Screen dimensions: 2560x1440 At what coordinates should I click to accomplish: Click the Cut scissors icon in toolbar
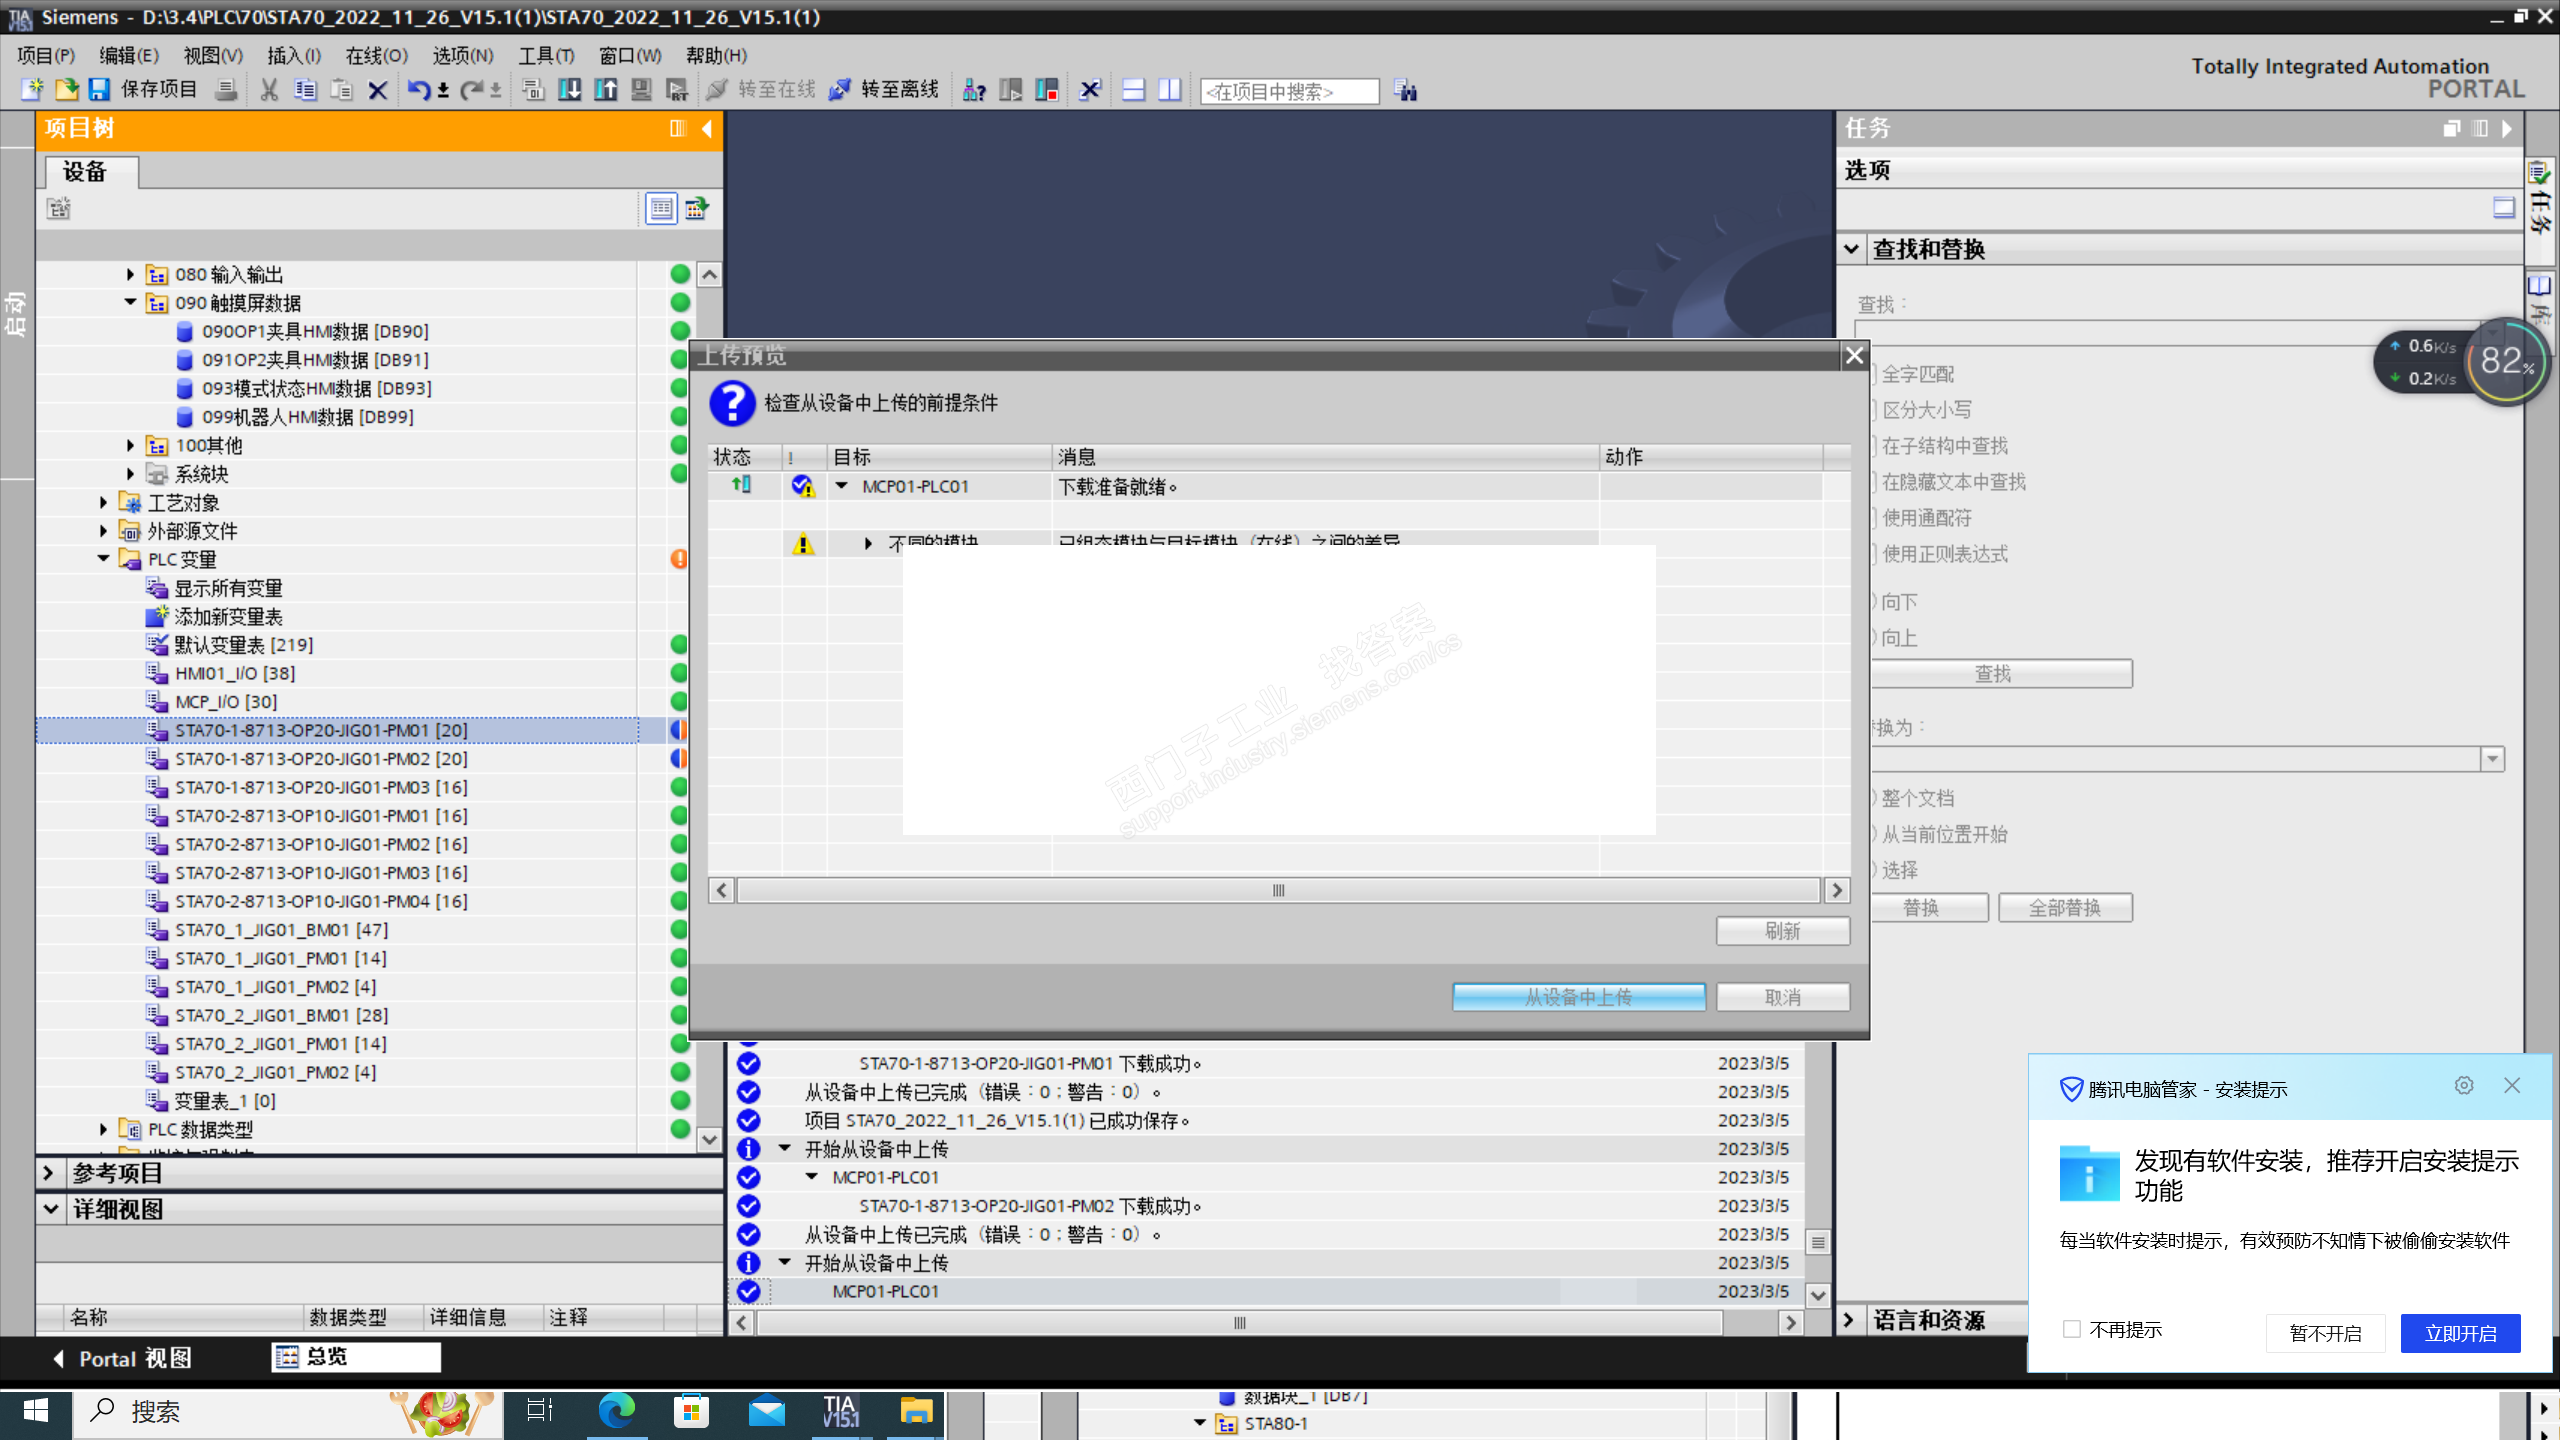(x=268, y=90)
